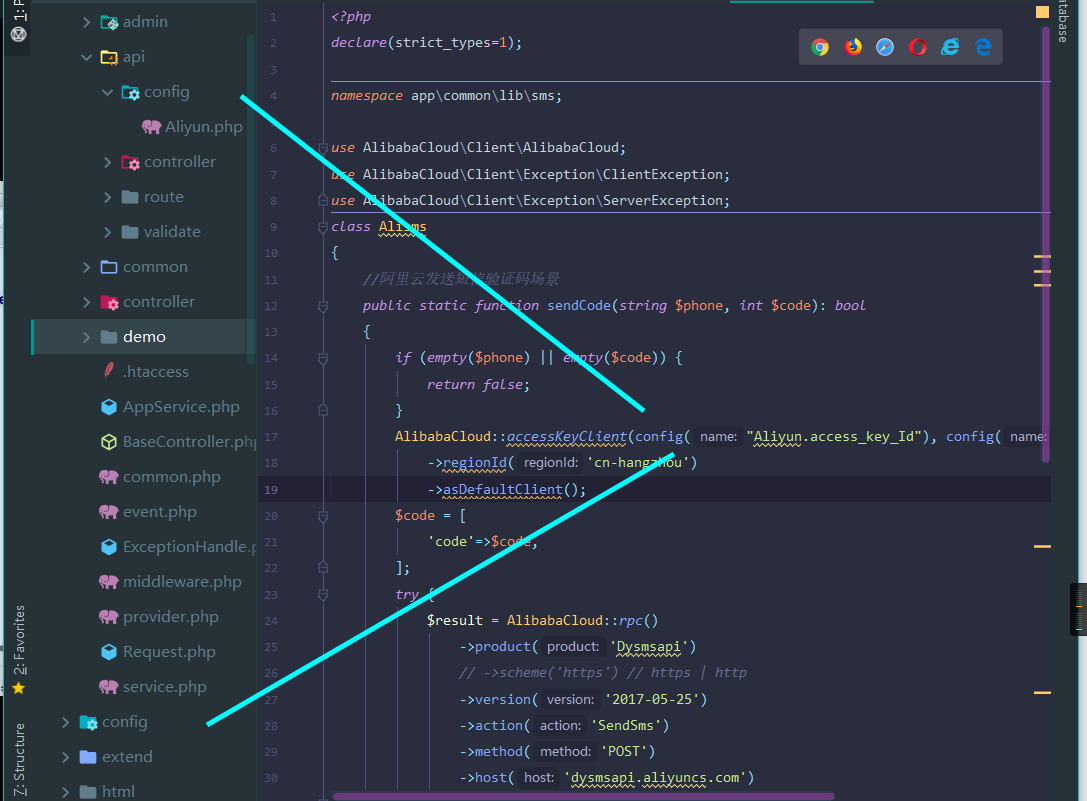Collapse the config folder under api
This screenshot has width=1087, height=801.
107,92
